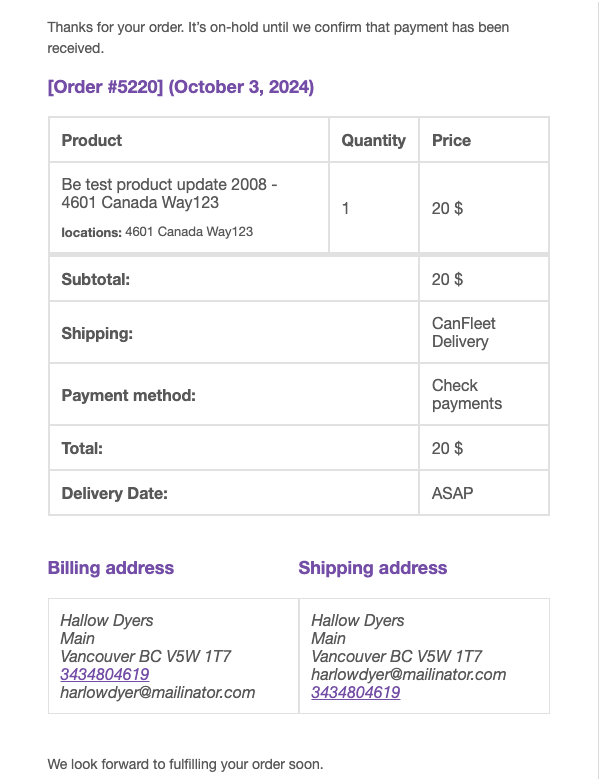Click the Quantity column header

tap(374, 140)
